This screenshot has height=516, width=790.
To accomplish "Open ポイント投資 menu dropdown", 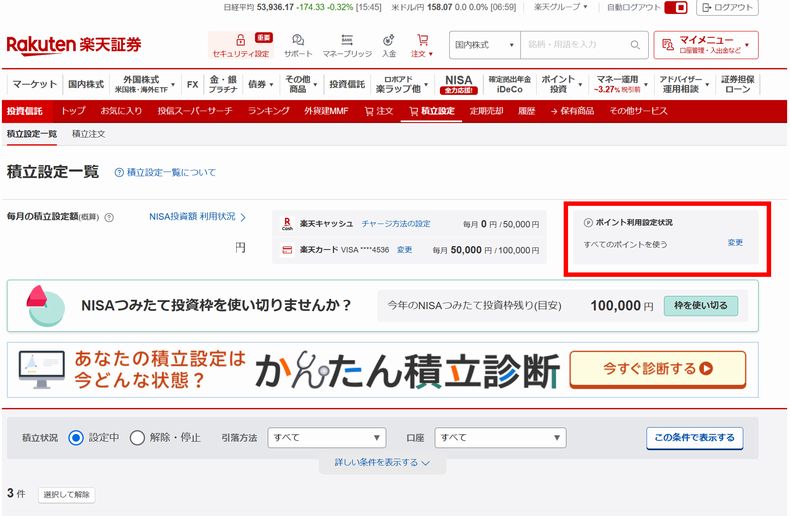I will point(561,84).
